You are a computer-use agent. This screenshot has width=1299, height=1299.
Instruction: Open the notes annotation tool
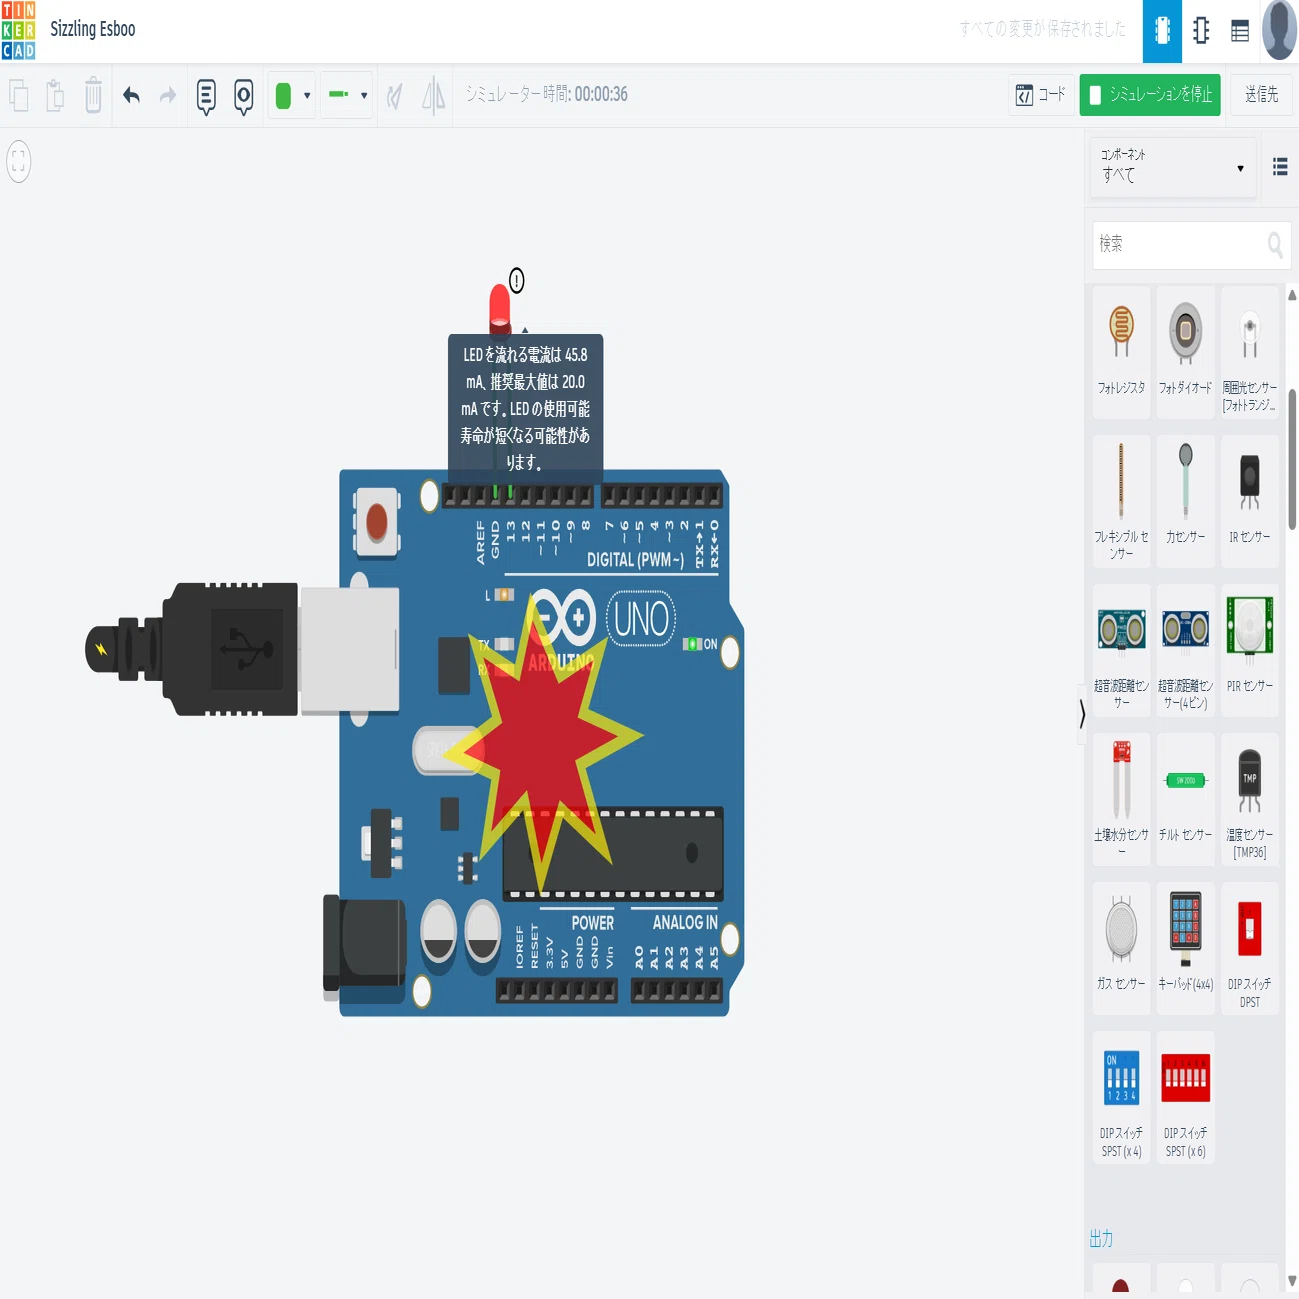click(x=206, y=96)
